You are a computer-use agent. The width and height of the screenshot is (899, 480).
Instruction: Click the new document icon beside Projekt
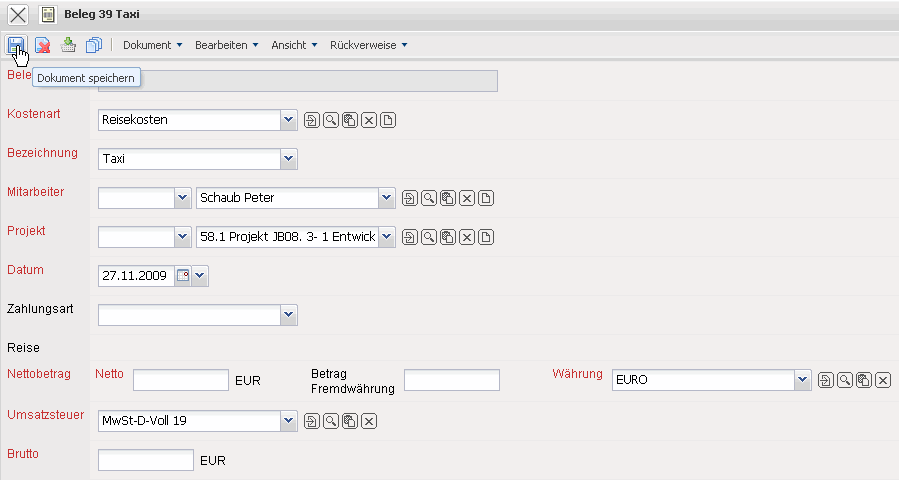pos(486,238)
